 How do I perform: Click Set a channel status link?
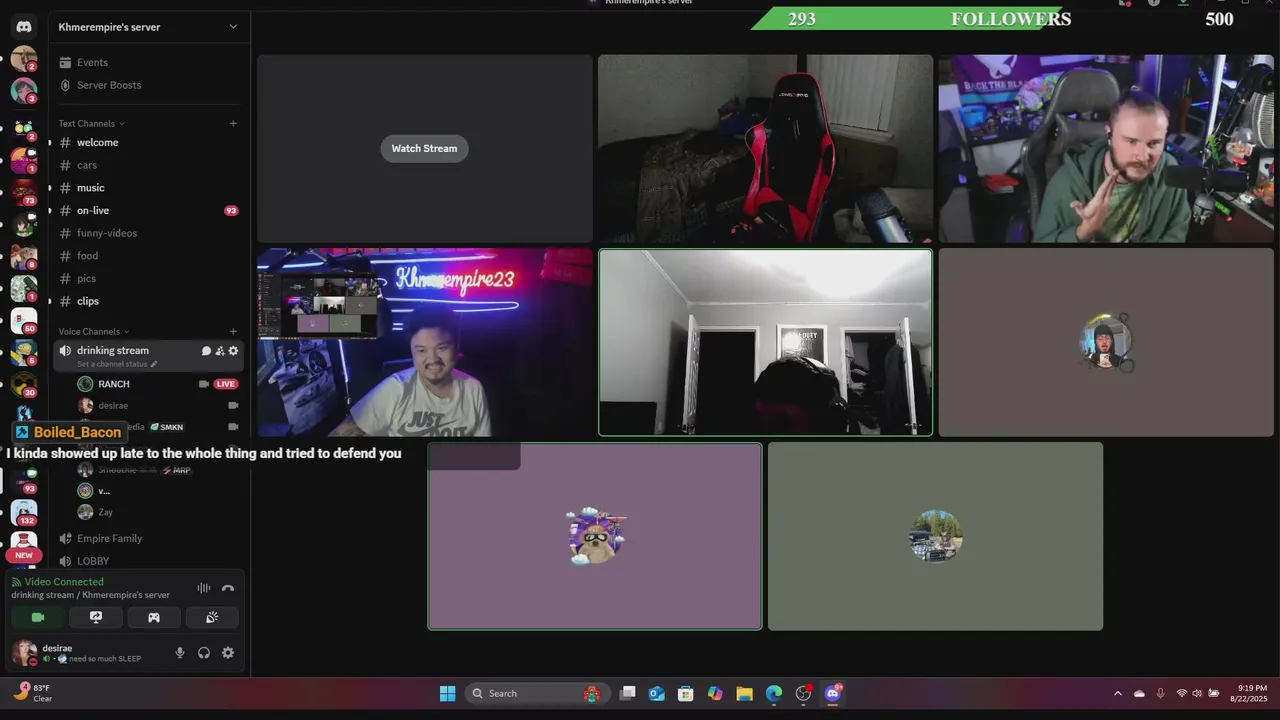(117, 364)
